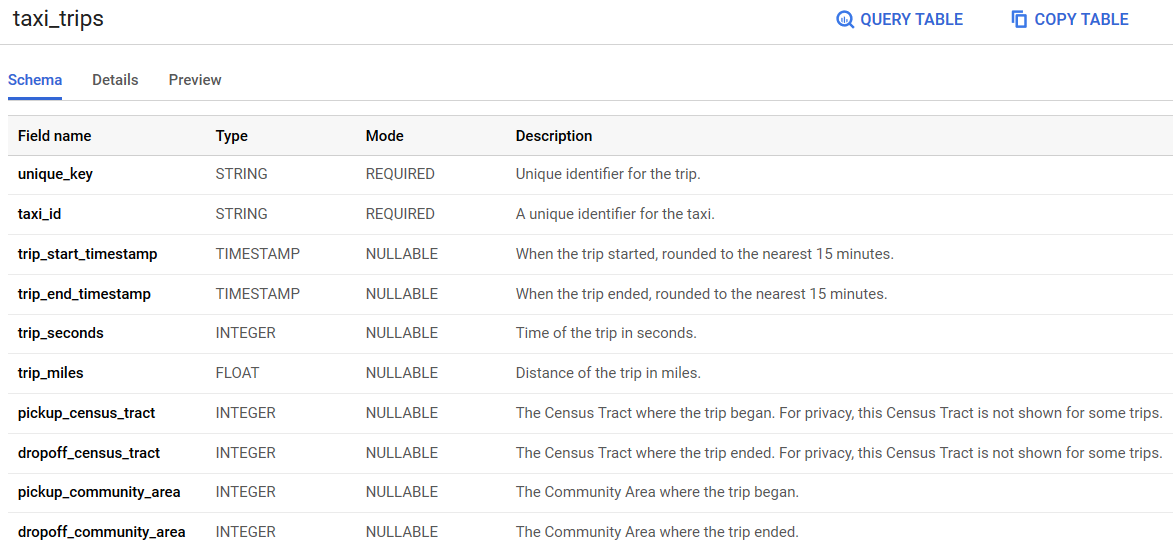Select the COPY TABLE button
1173x551 pixels.
(x=1070, y=19)
